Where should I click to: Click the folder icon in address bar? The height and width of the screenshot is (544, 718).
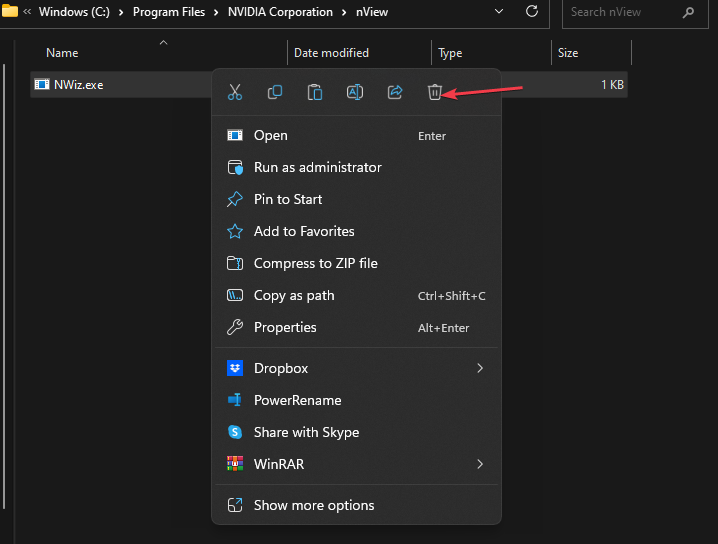click(10, 11)
